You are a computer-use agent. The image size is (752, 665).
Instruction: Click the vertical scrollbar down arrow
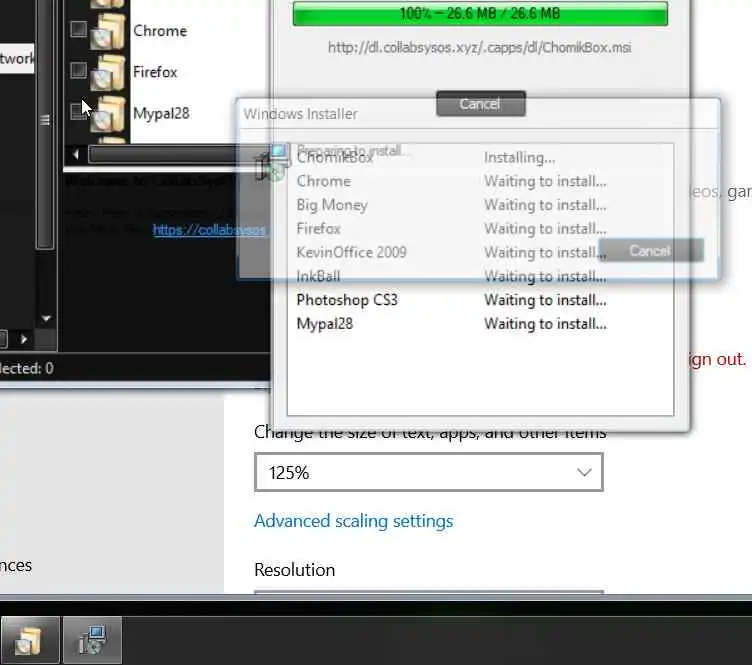(46, 318)
